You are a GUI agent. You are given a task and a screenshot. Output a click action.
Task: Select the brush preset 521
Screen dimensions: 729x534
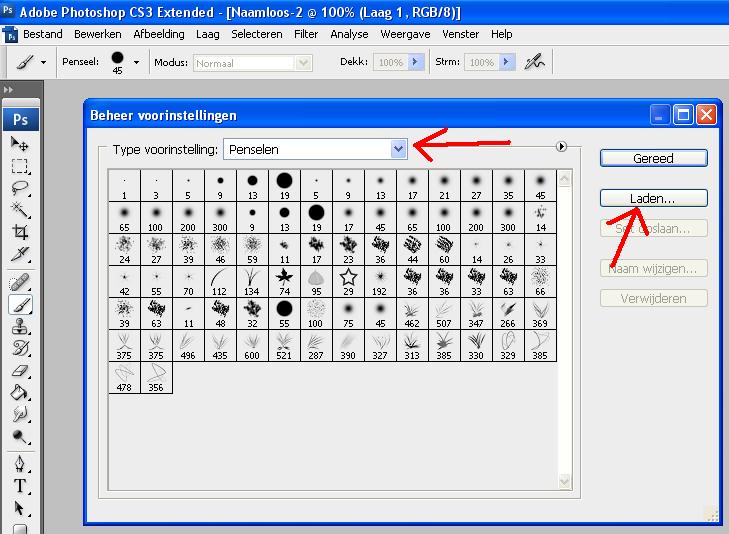(285, 346)
